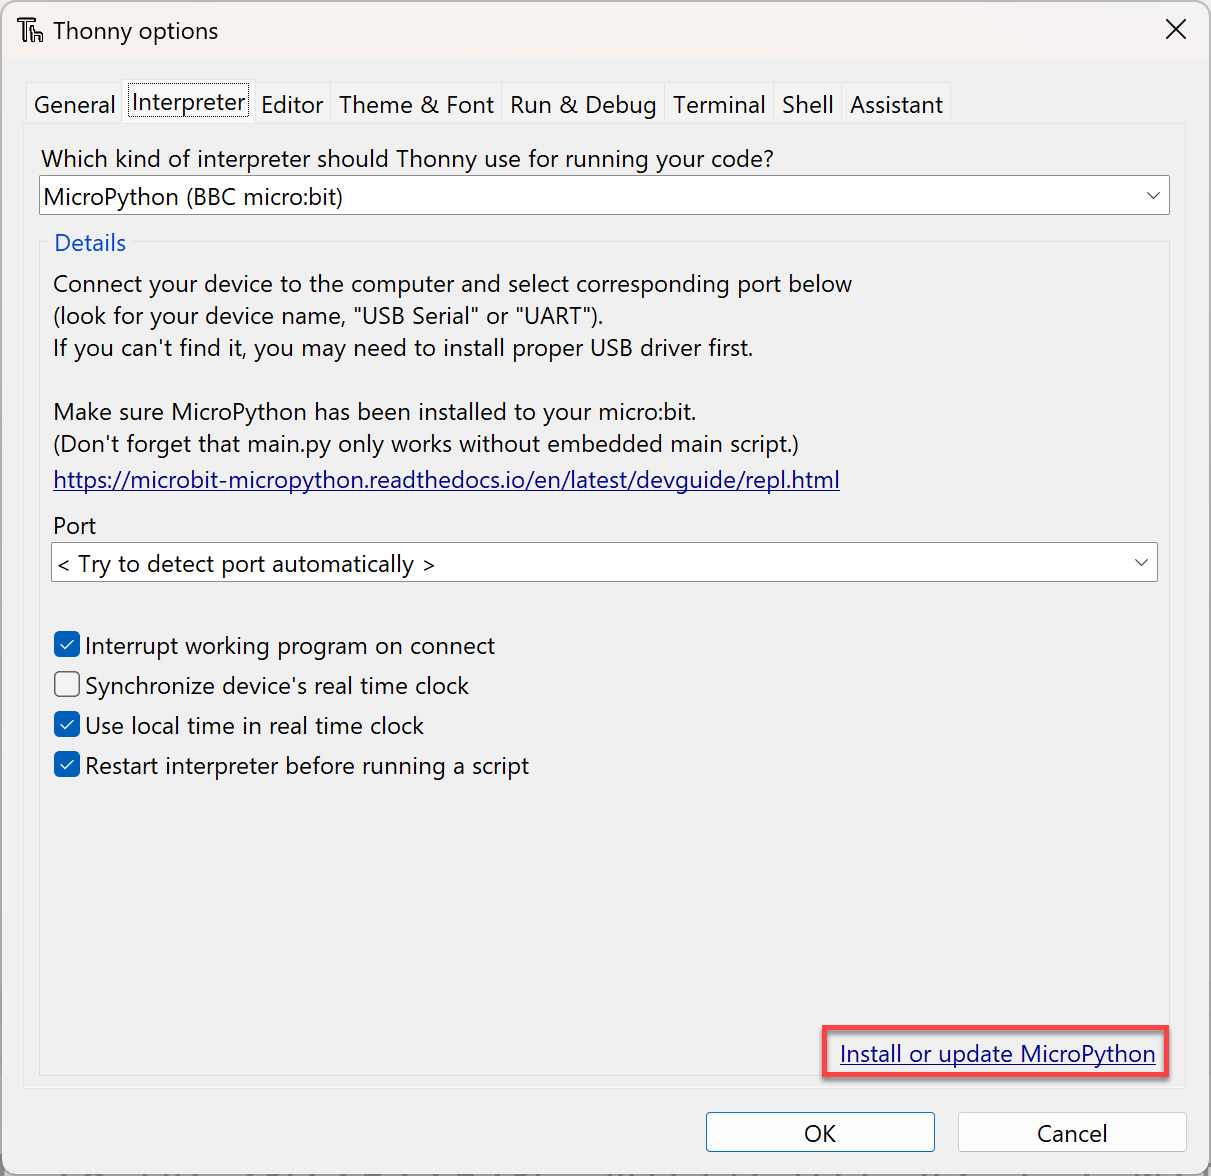Switch to the General tab

point(75,105)
